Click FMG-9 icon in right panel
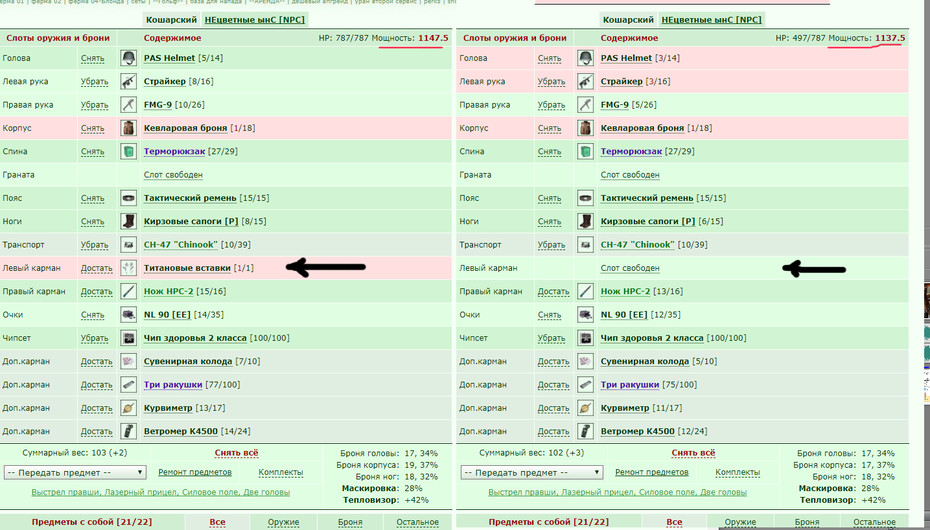This screenshot has height=530, width=930. point(585,105)
